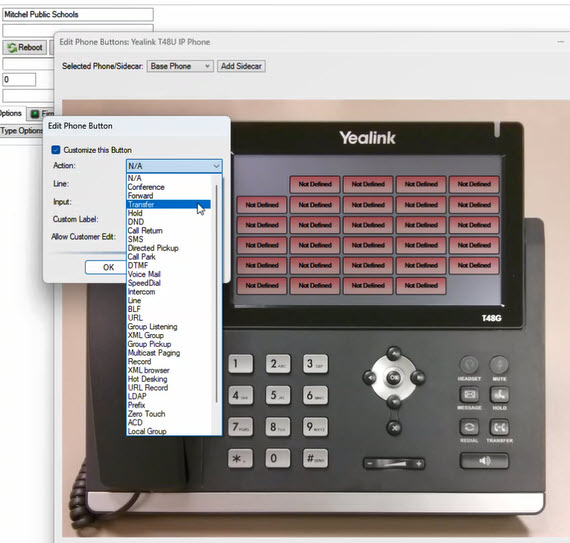570x543 pixels.
Task: Pick BLF in the Action list
Action: coord(169,309)
